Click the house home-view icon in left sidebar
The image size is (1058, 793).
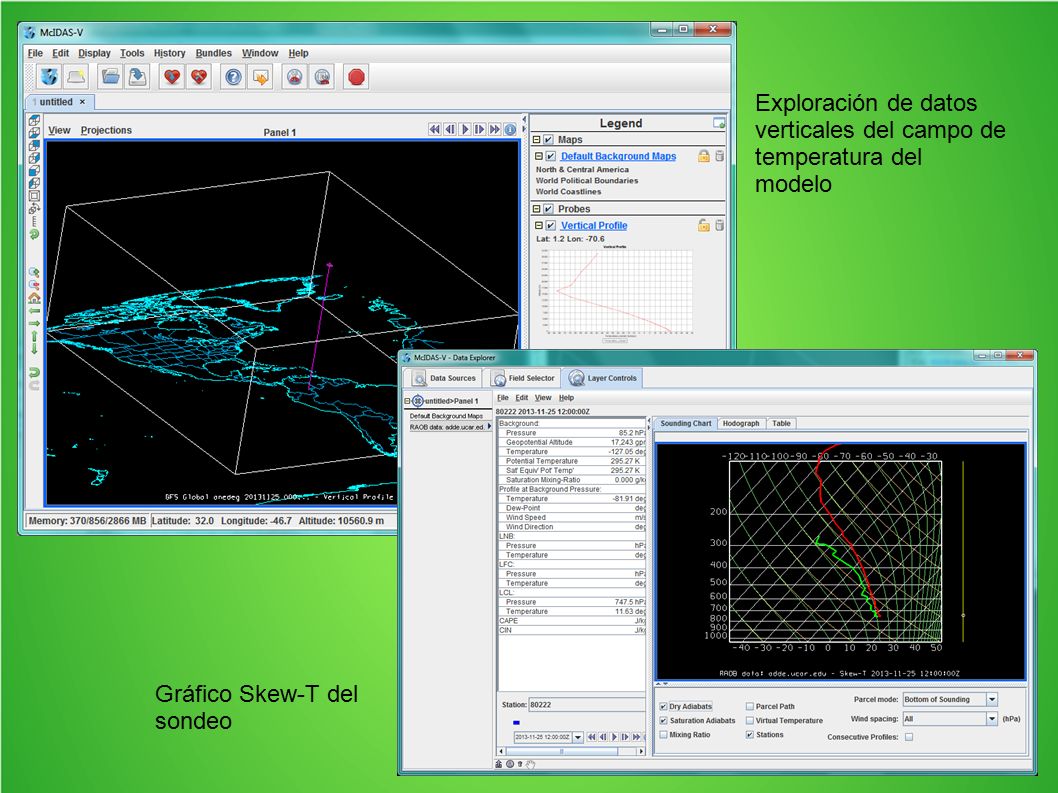click(x=34, y=298)
